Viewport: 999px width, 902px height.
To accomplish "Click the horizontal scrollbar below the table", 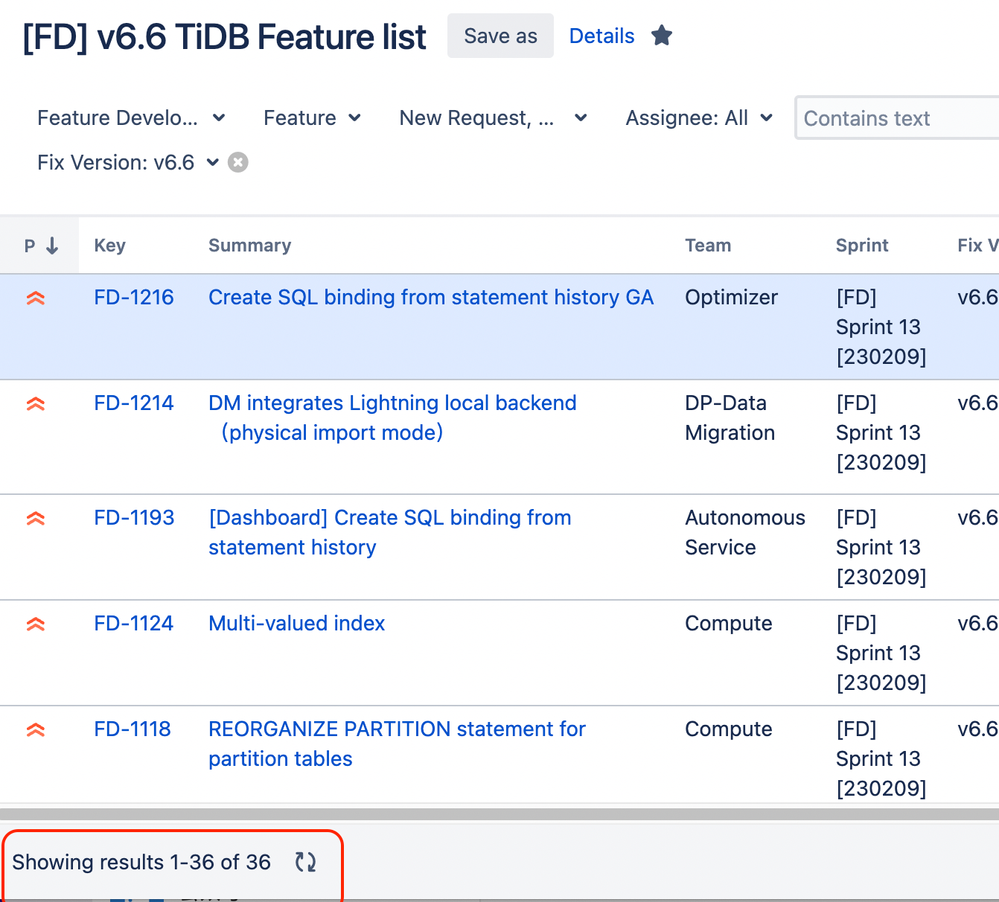I will [500, 814].
